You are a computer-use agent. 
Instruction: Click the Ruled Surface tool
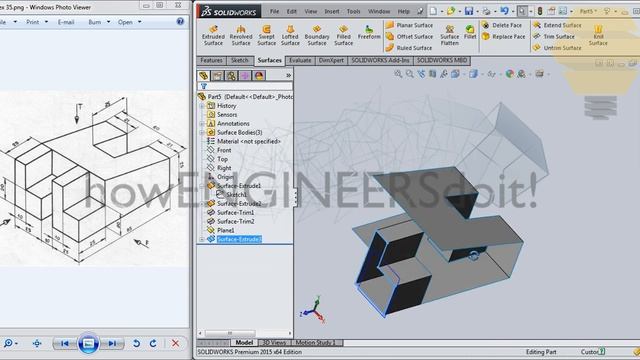click(409, 48)
